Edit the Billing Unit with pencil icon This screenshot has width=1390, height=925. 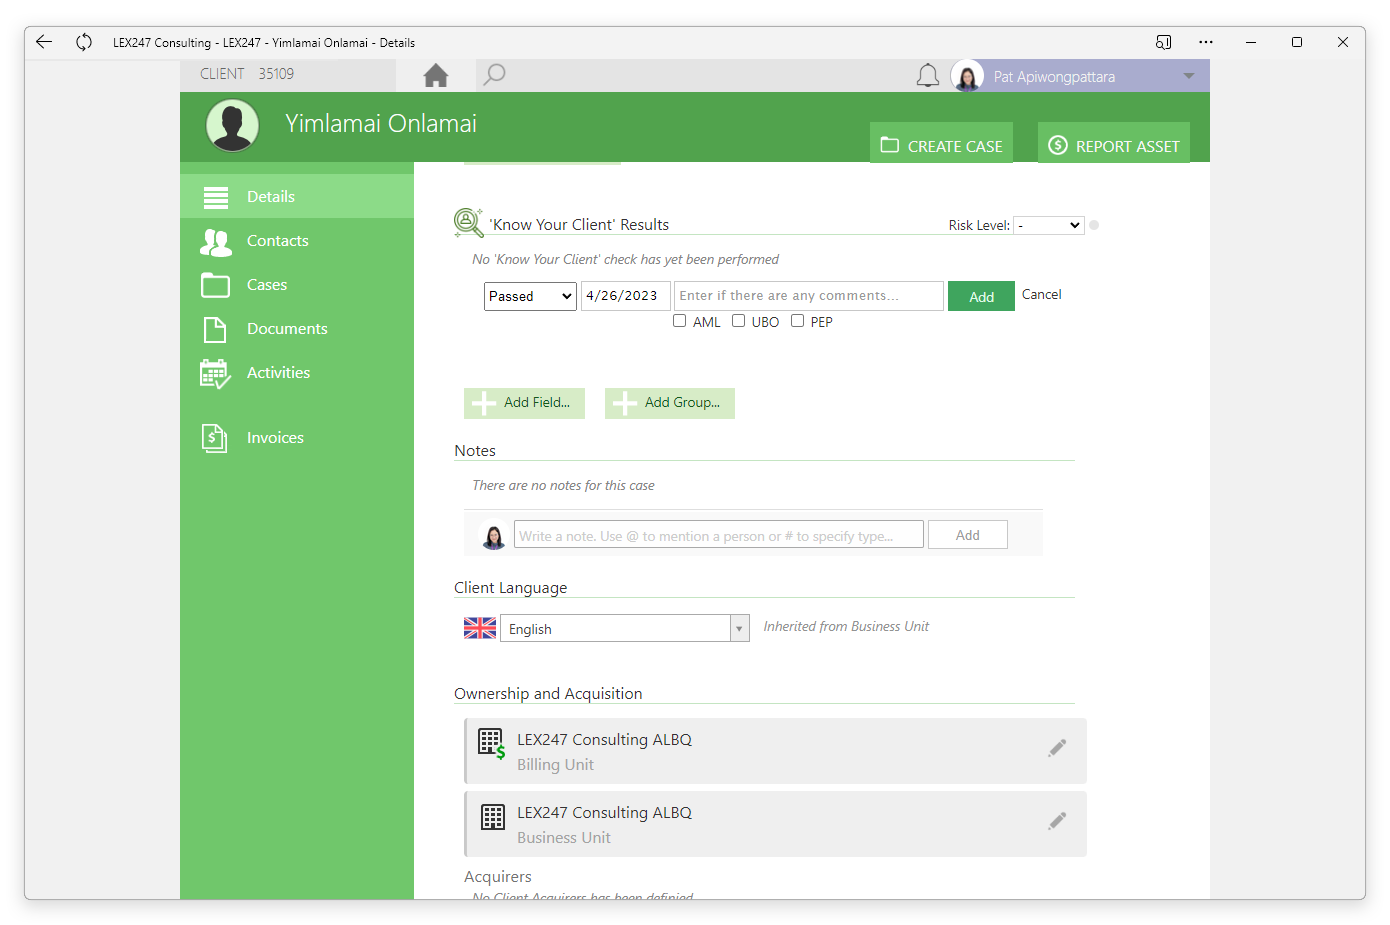click(1057, 748)
